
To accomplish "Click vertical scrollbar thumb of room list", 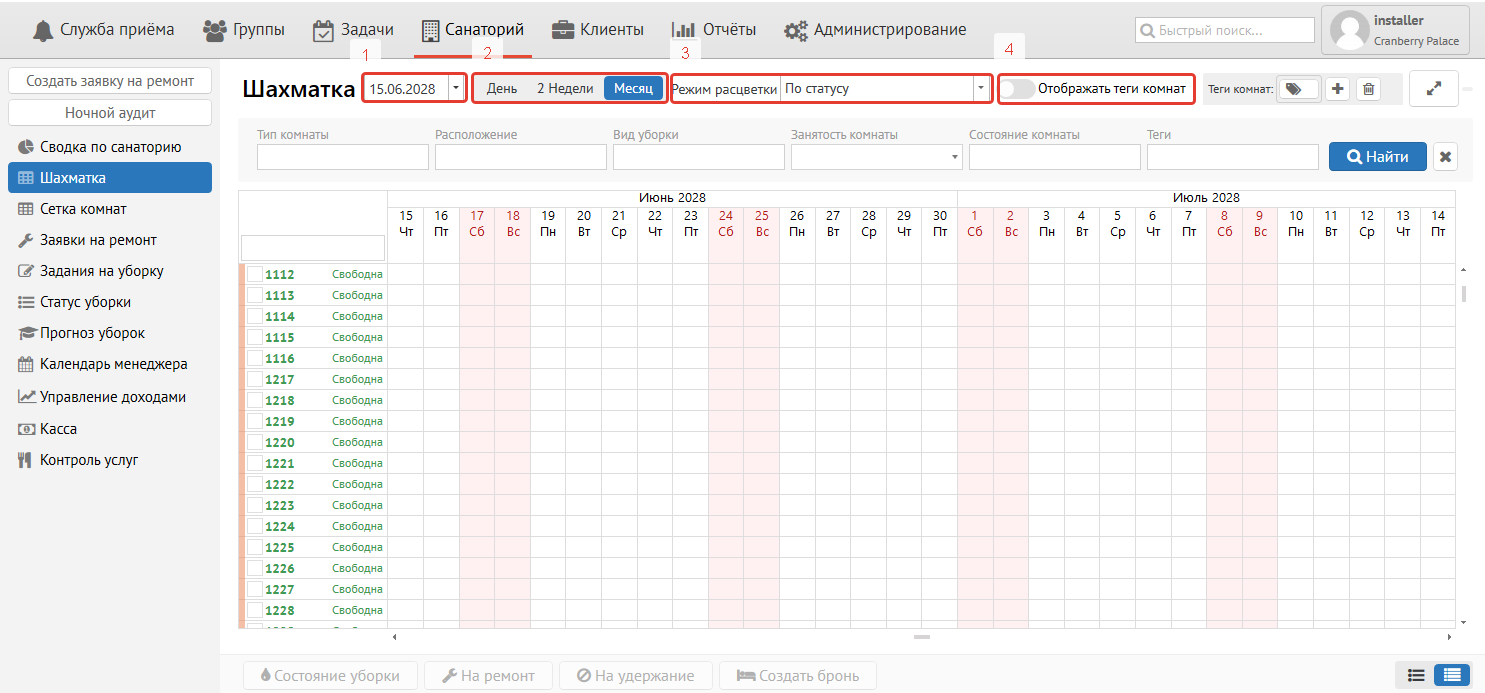I will click(1464, 293).
